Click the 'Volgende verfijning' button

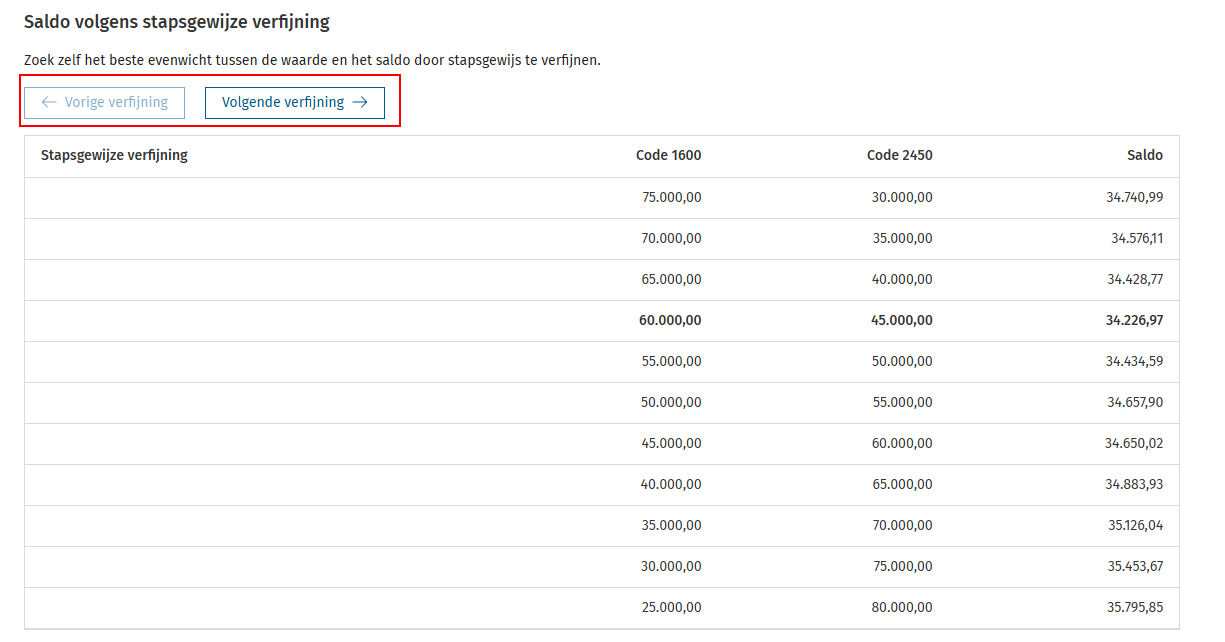click(x=294, y=102)
